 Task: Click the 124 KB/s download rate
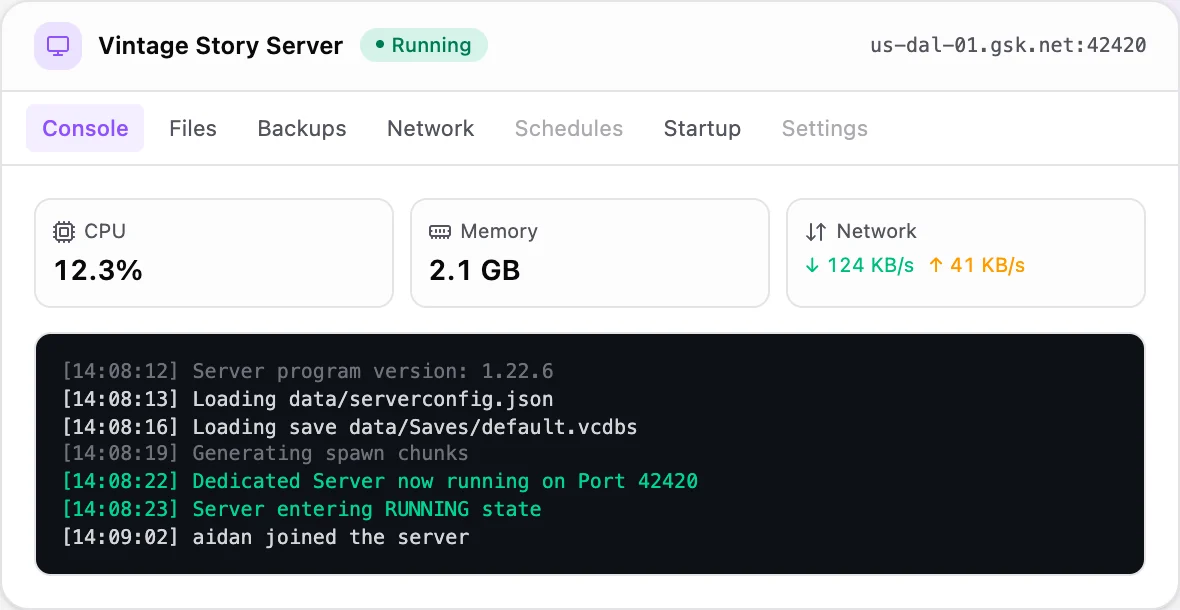pyautogui.click(x=859, y=265)
